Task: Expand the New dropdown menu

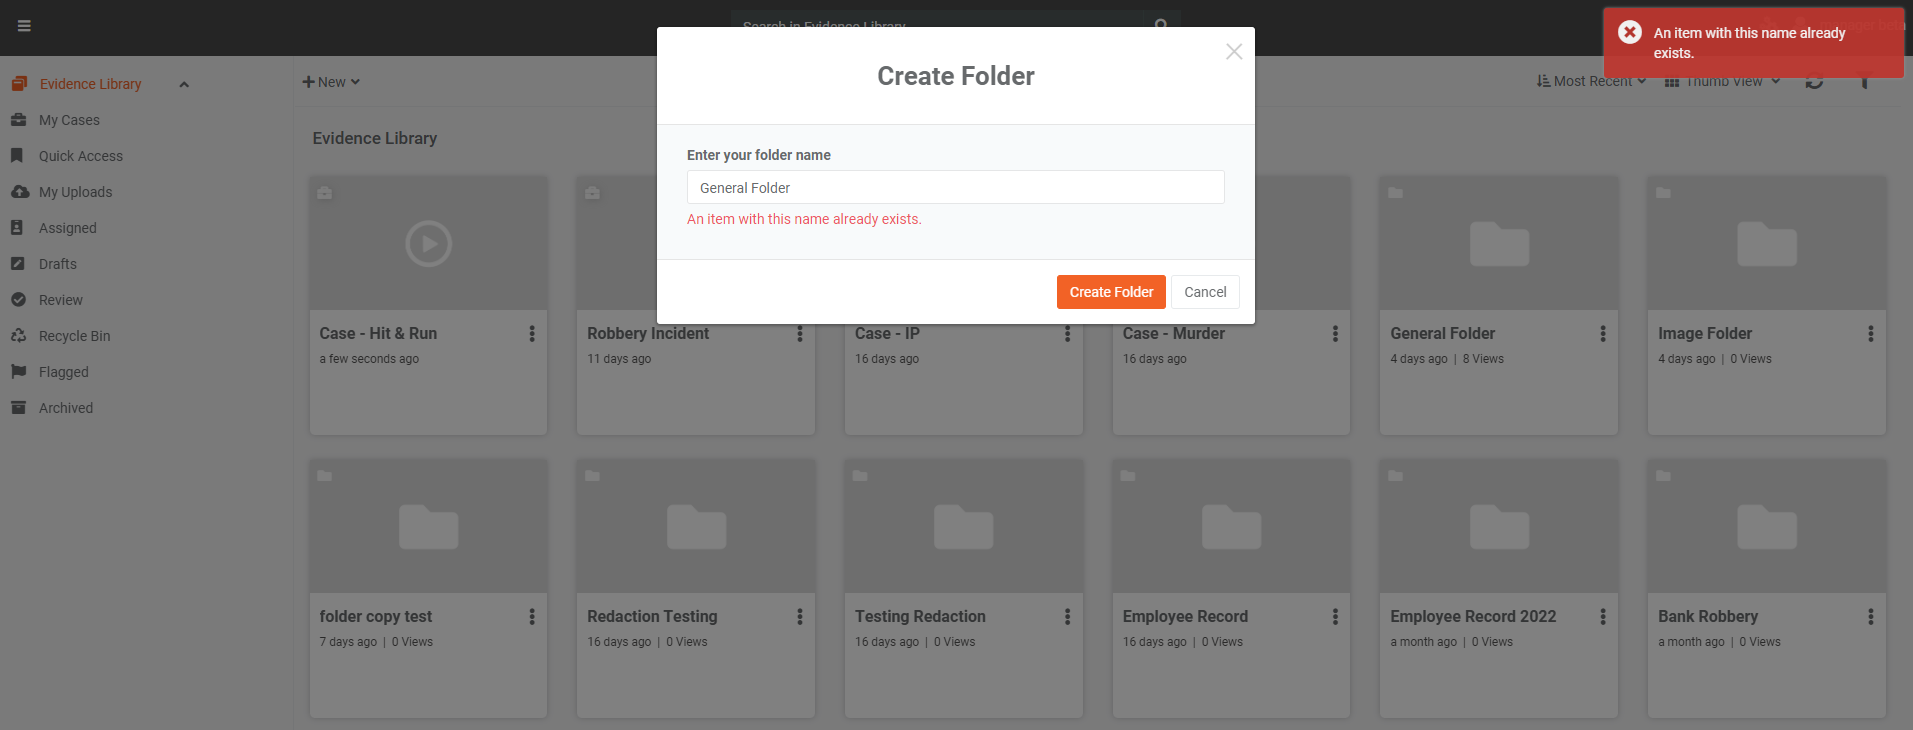Action: pyautogui.click(x=331, y=82)
